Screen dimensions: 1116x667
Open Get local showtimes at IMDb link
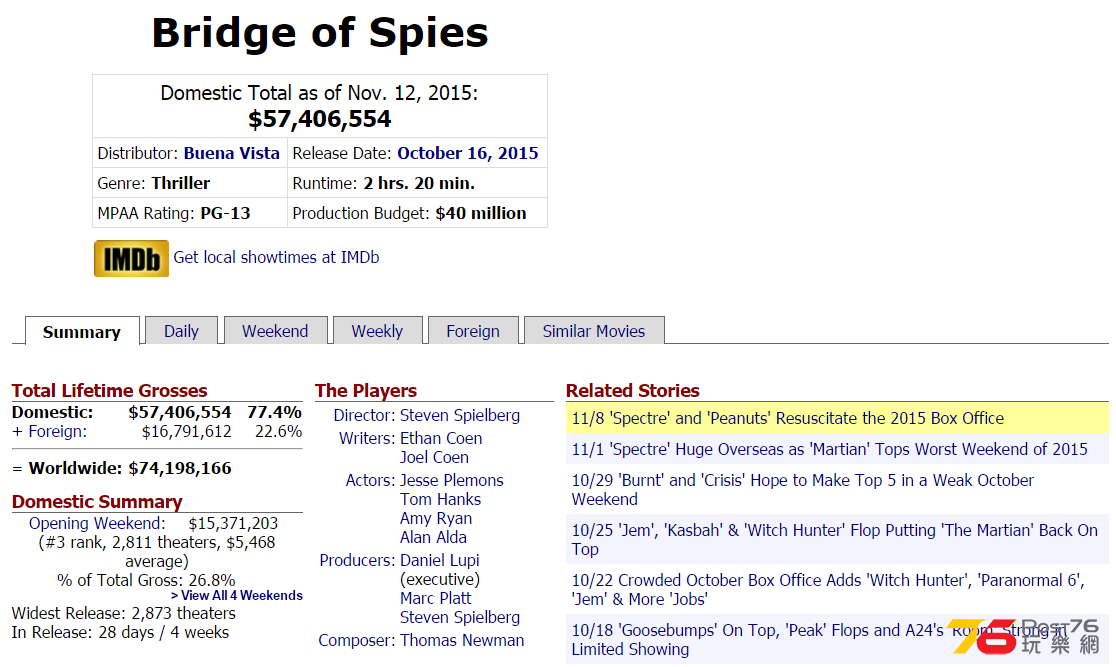[x=276, y=258]
